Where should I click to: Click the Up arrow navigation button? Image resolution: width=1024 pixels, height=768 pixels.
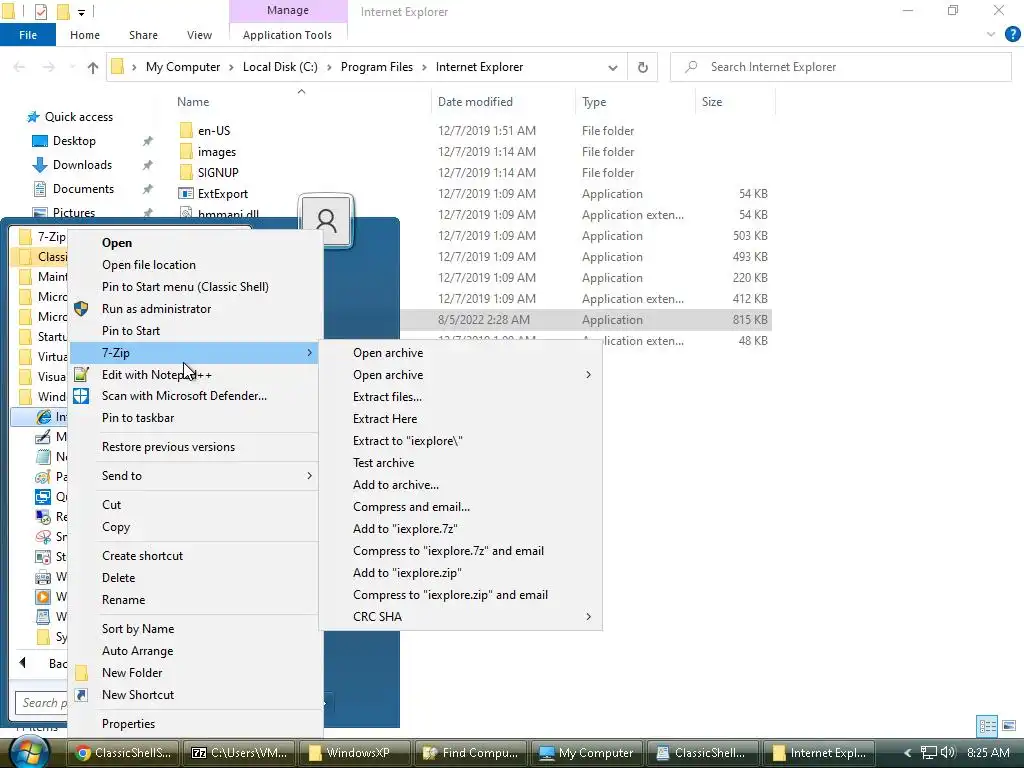[x=93, y=67]
